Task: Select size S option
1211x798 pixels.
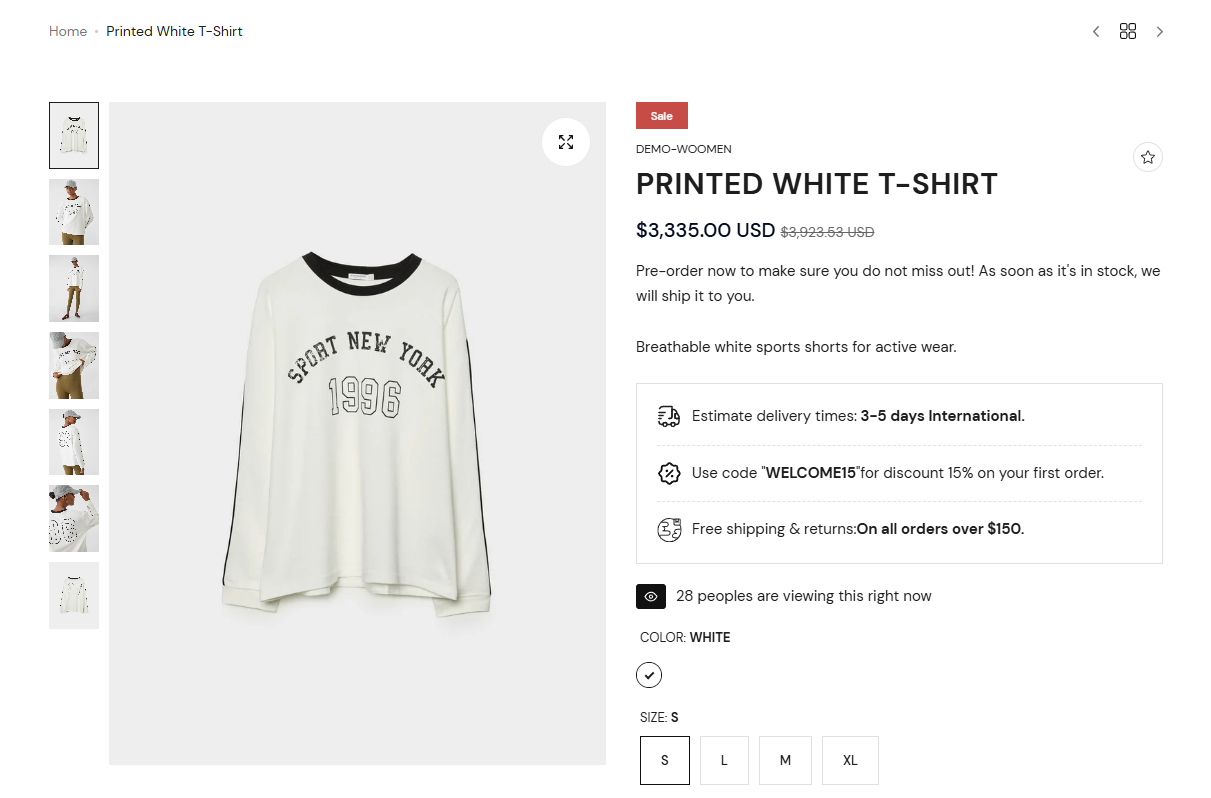Action: [x=665, y=760]
